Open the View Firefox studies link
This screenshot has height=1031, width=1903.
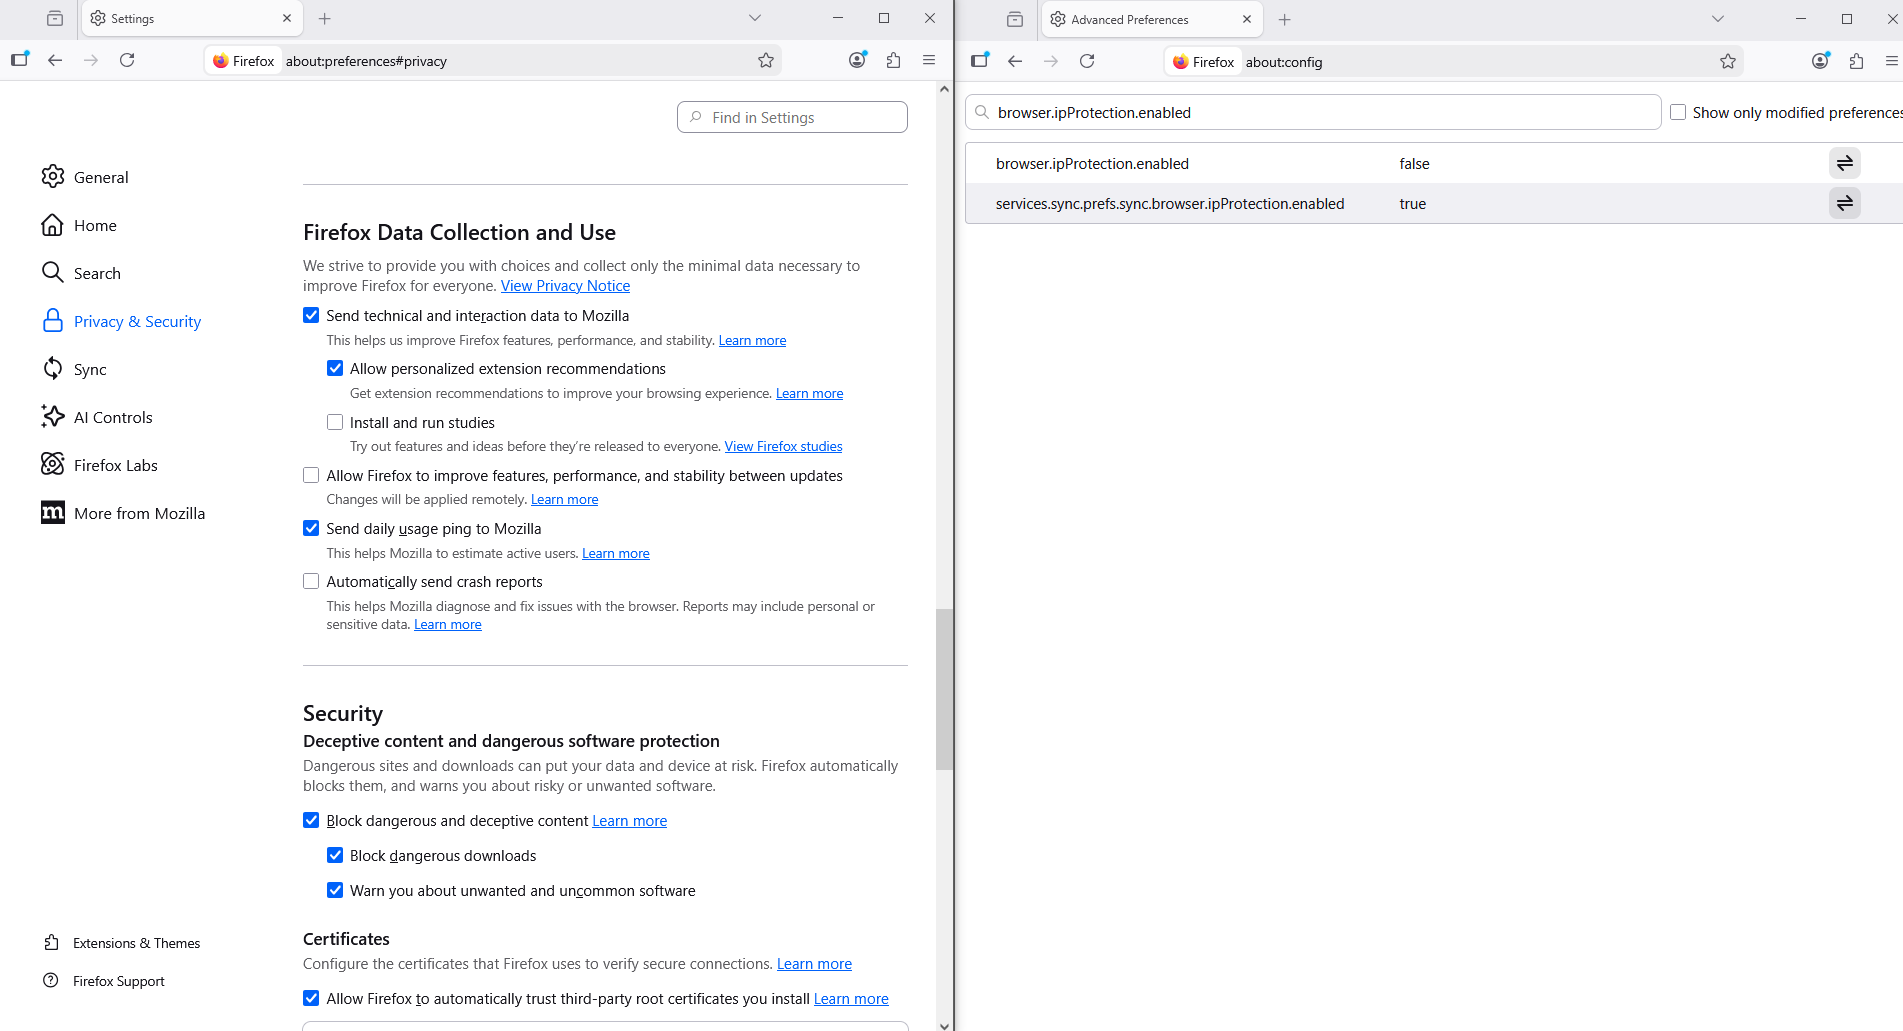(783, 447)
